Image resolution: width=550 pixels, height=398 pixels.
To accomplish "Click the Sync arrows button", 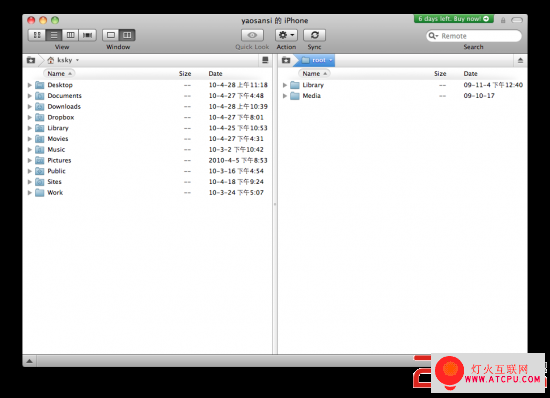I will (315, 35).
